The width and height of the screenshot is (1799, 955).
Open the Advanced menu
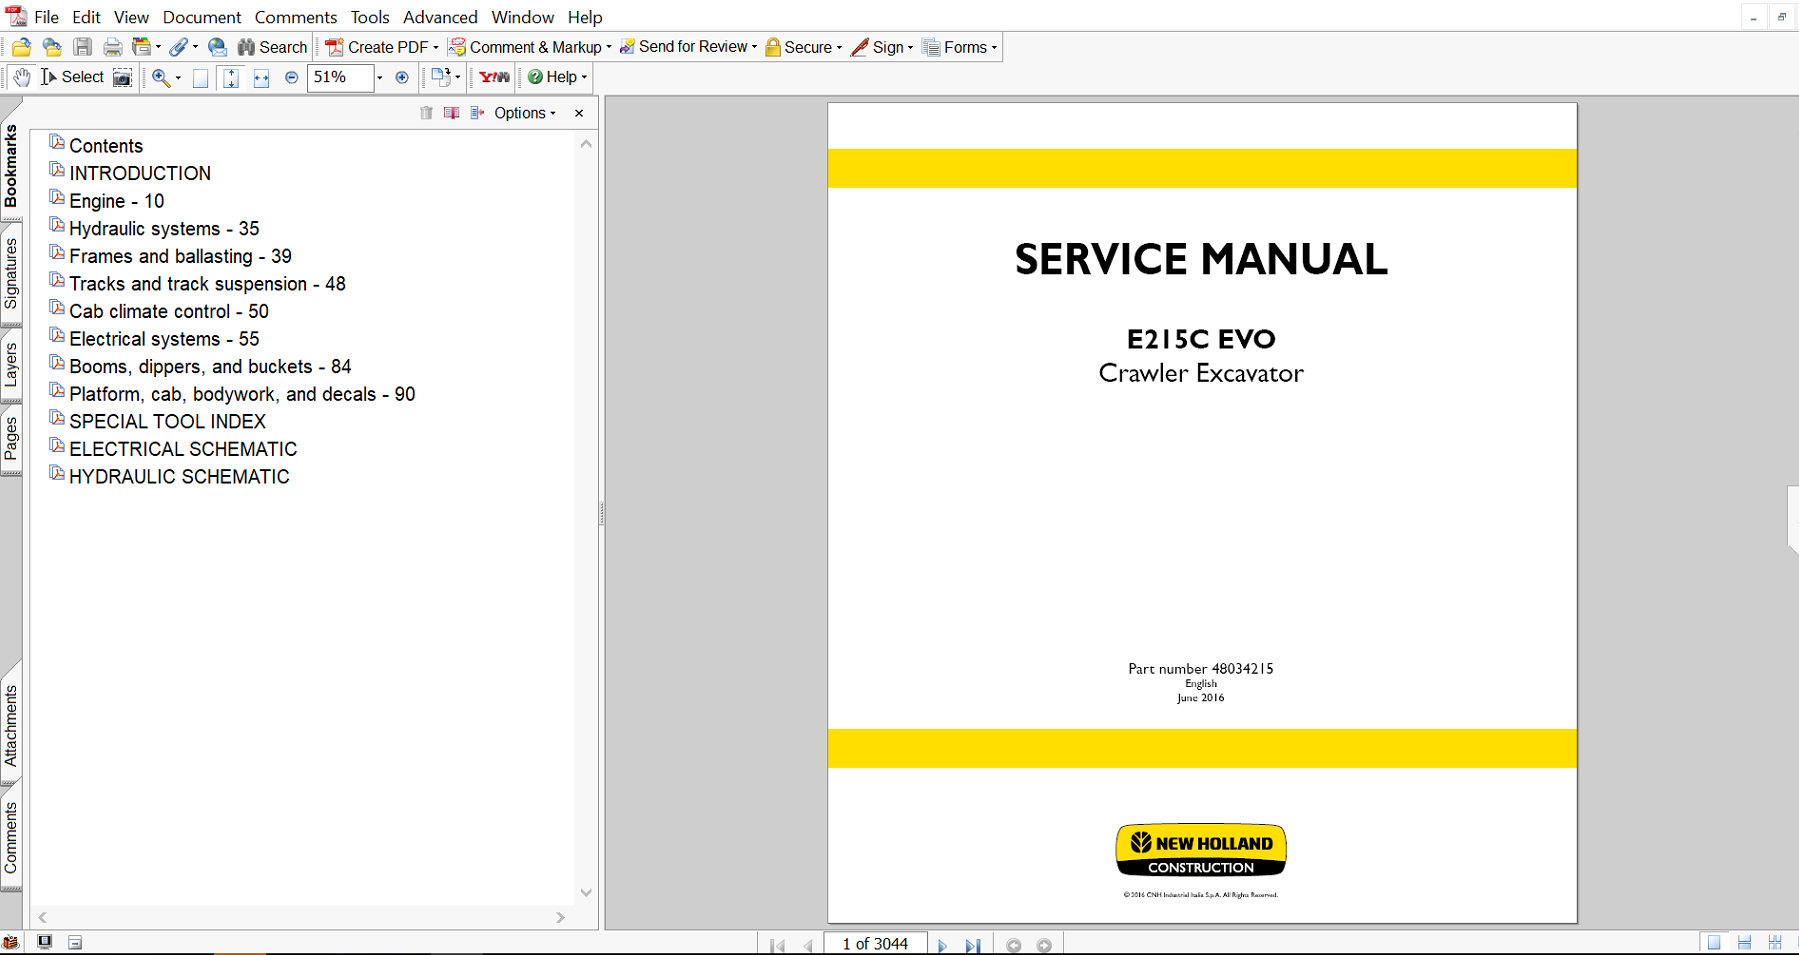[440, 17]
